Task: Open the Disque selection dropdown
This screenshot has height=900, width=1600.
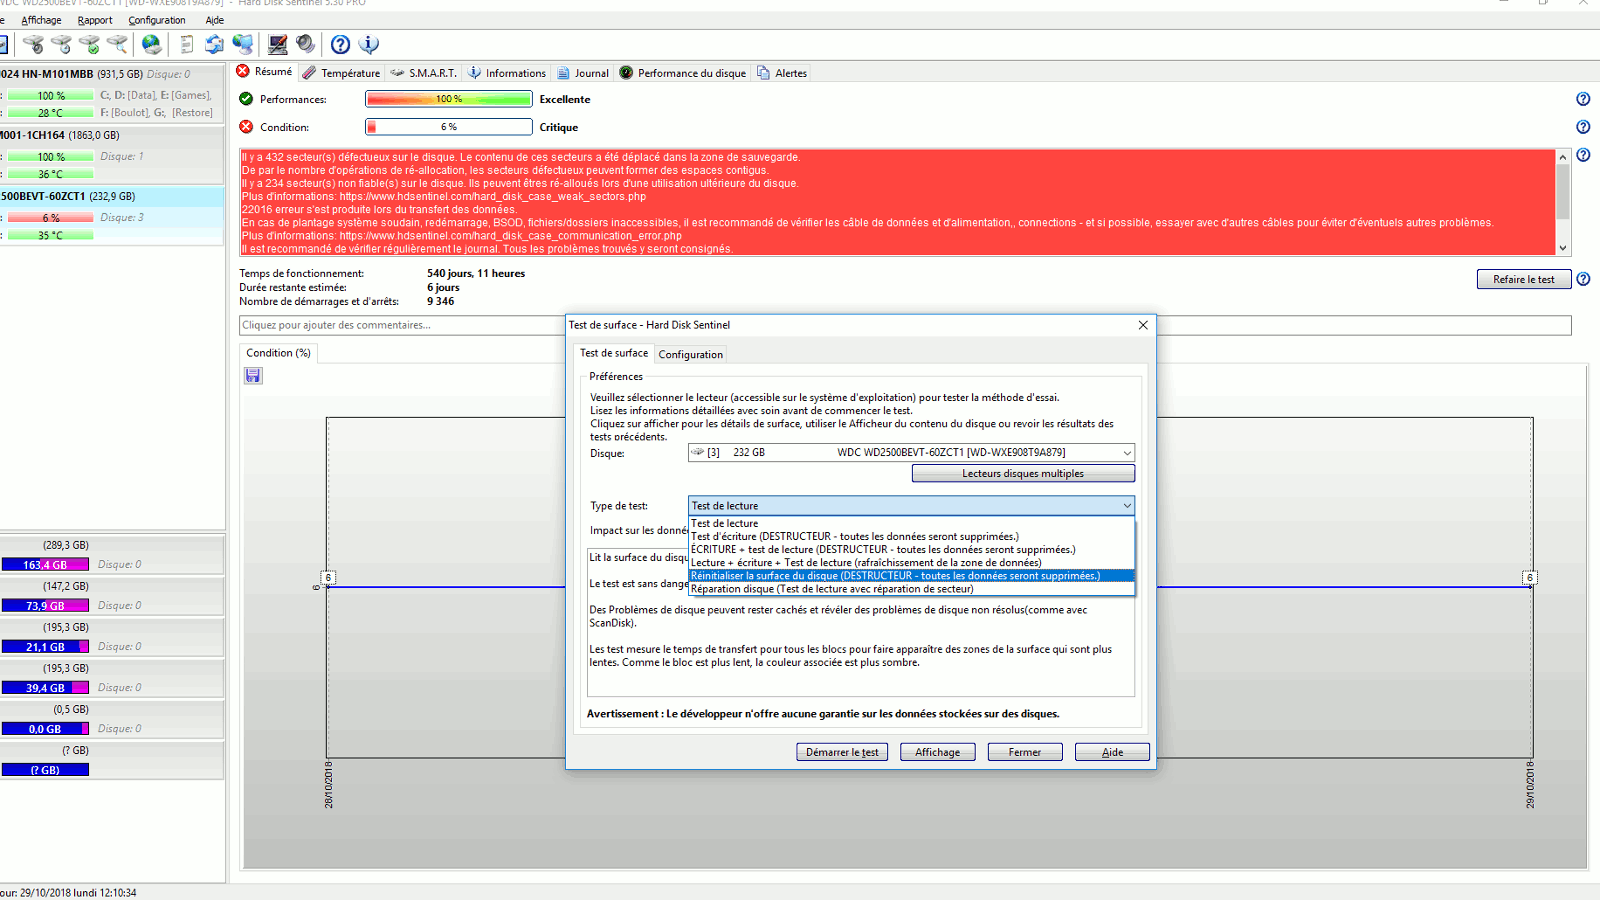Action: (911, 453)
